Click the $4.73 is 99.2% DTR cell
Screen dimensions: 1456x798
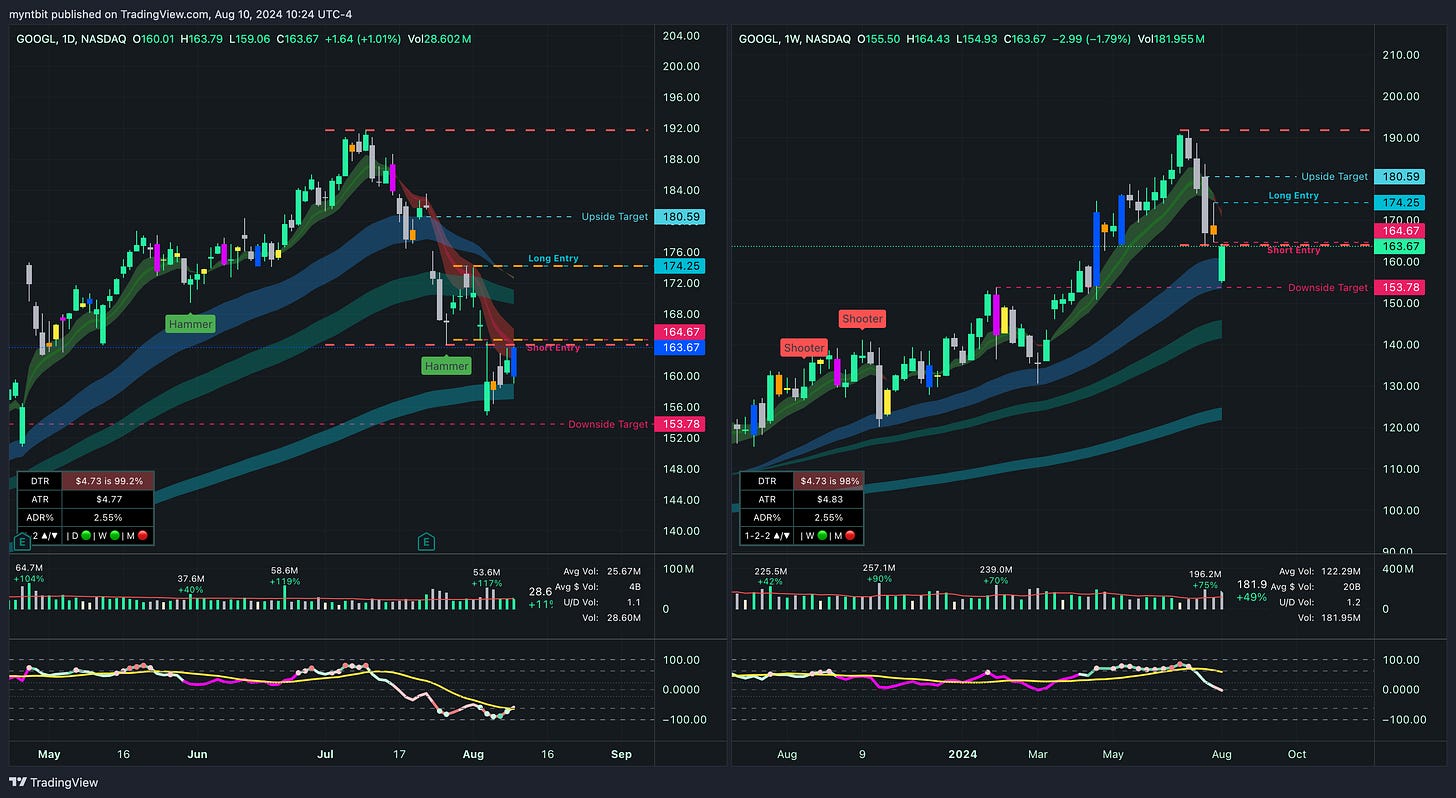pyautogui.click(x=108, y=481)
